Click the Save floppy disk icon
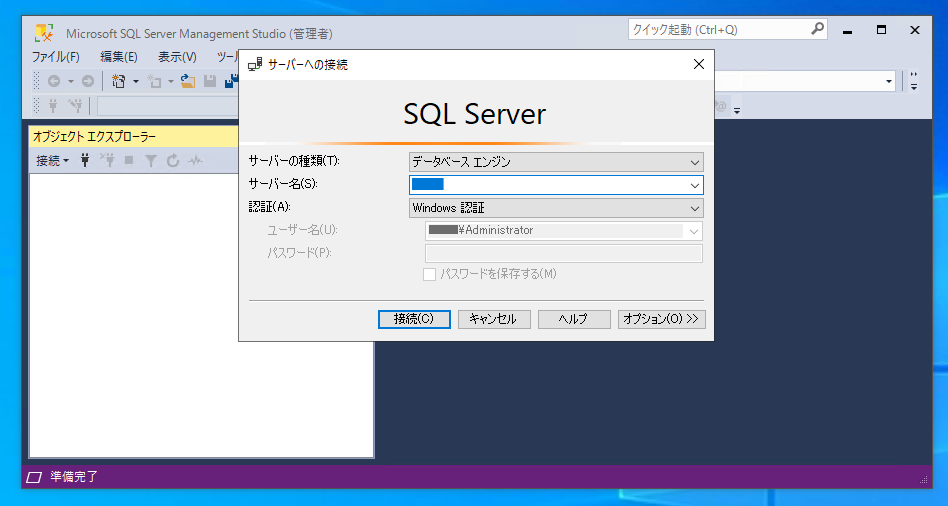Viewport: 948px width, 506px height. tap(210, 81)
